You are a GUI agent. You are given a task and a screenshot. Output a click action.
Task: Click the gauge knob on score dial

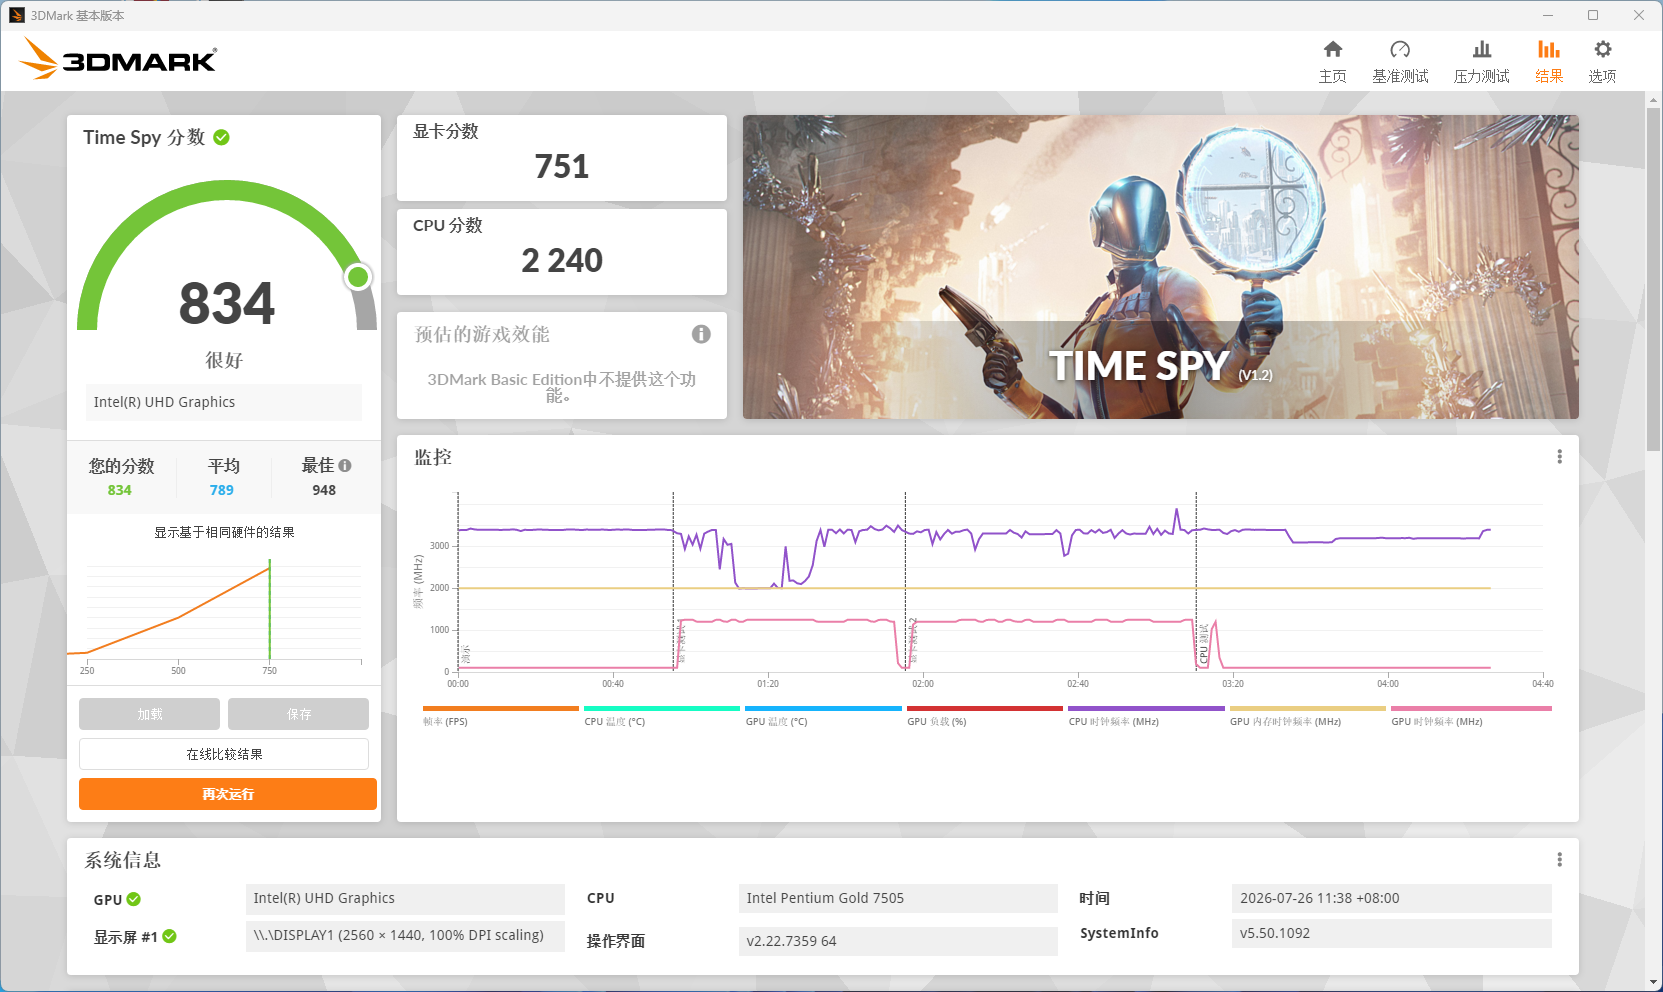[358, 277]
